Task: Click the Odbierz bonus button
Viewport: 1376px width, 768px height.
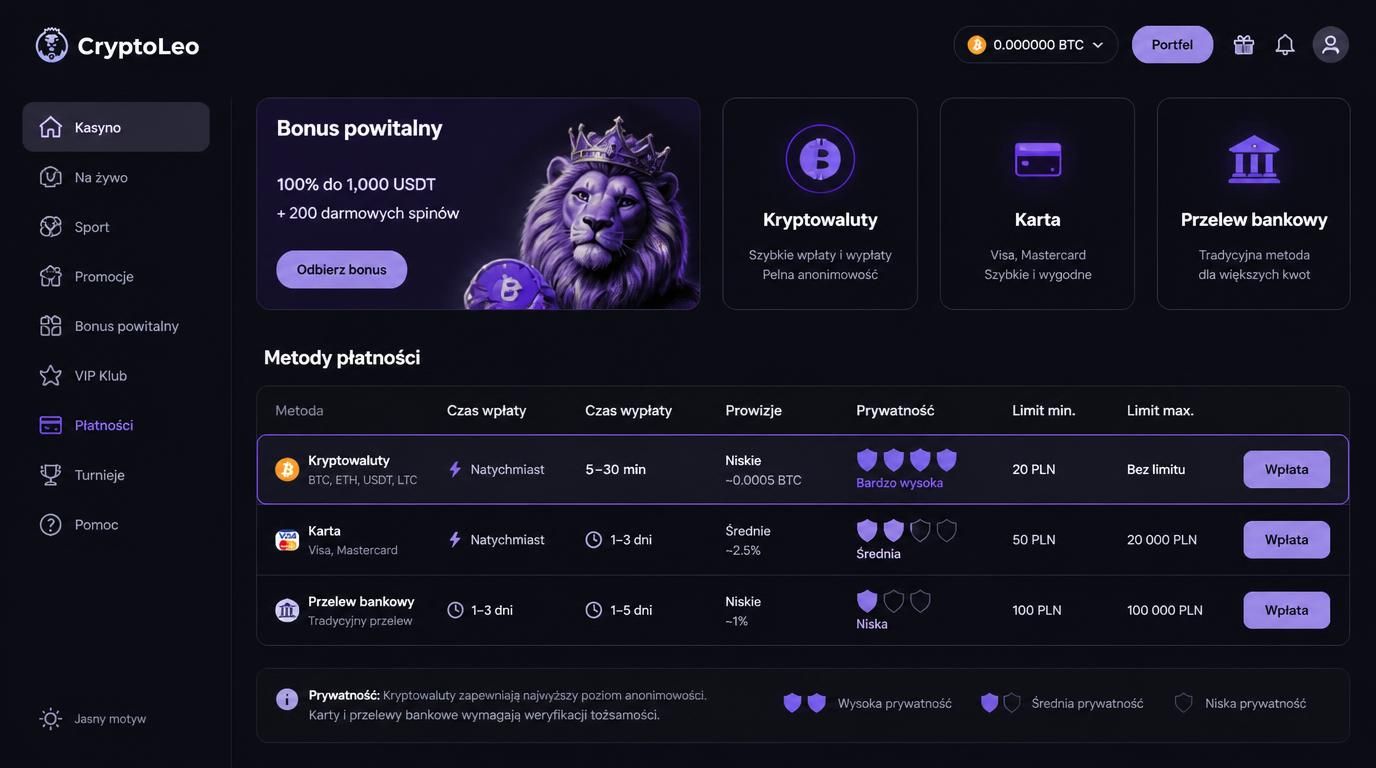Action: click(x=342, y=270)
